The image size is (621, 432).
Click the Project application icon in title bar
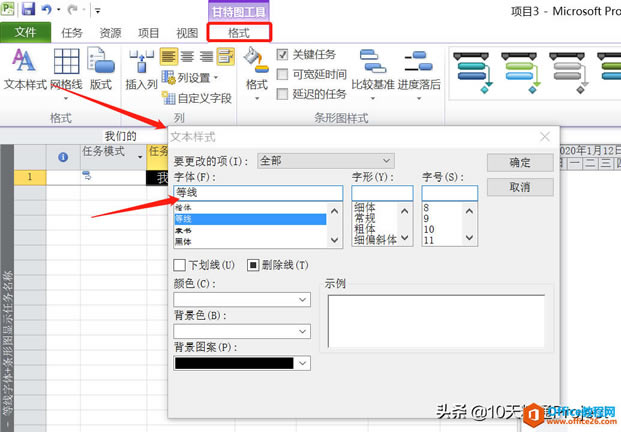pyautogui.click(x=8, y=9)
